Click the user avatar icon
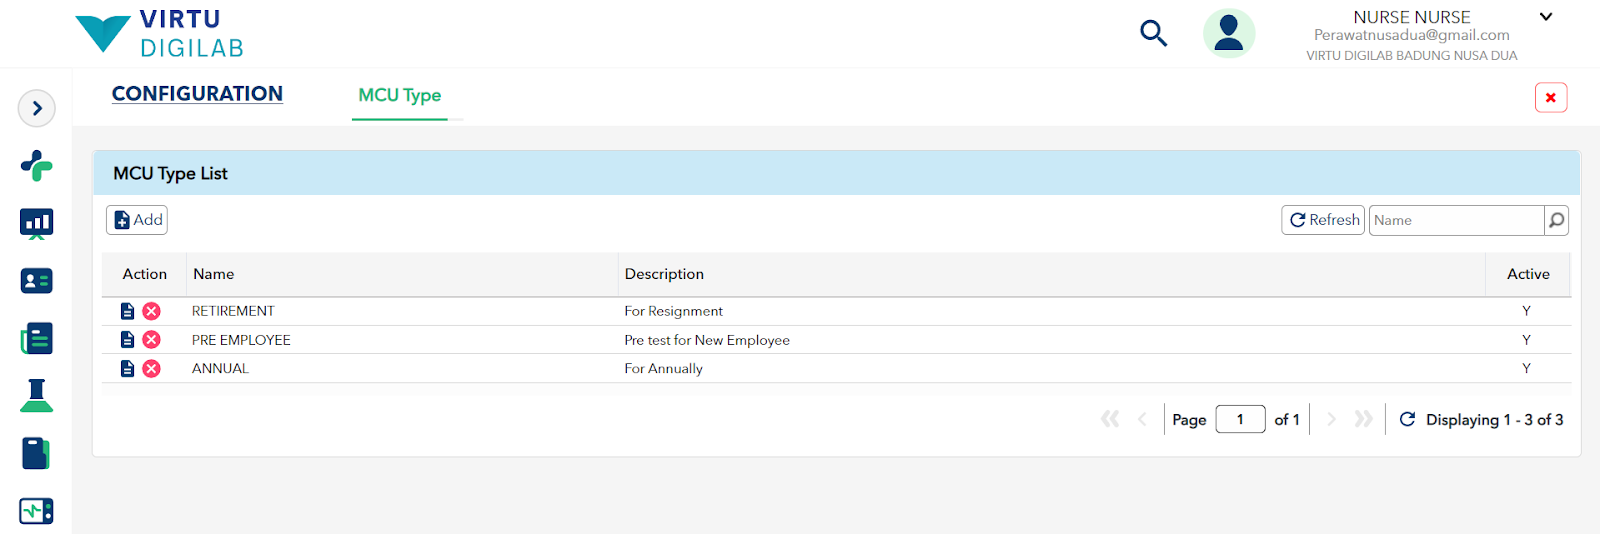Image resolution: width=1600 pixels, height=534 pixels. click(1229, 33)
